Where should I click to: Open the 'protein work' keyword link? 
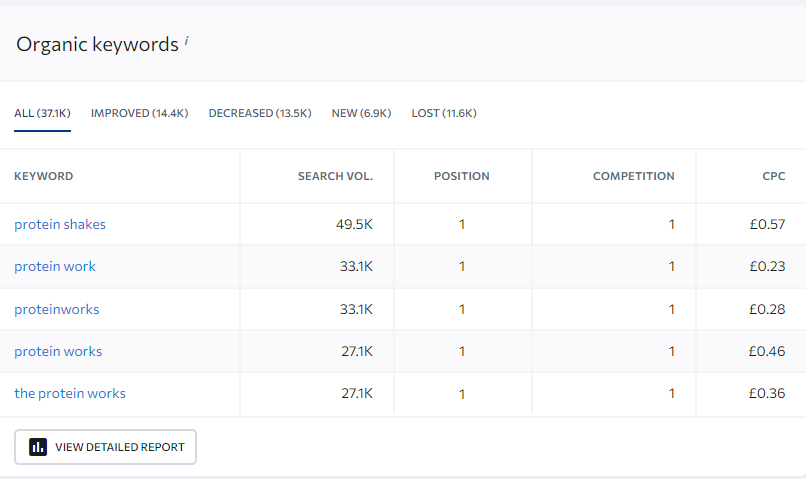(x=55, y=267)
